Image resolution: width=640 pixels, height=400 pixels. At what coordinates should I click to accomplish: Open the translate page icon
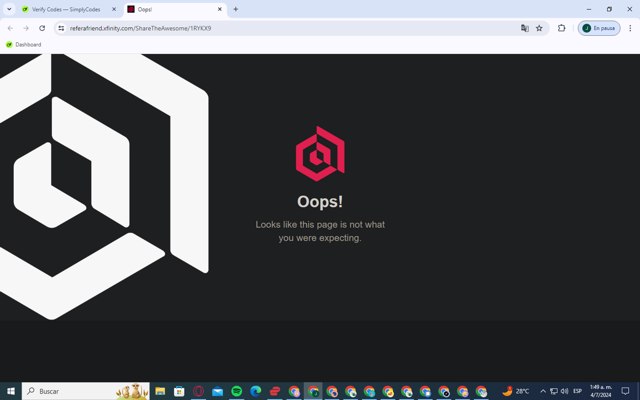[524, 28]
